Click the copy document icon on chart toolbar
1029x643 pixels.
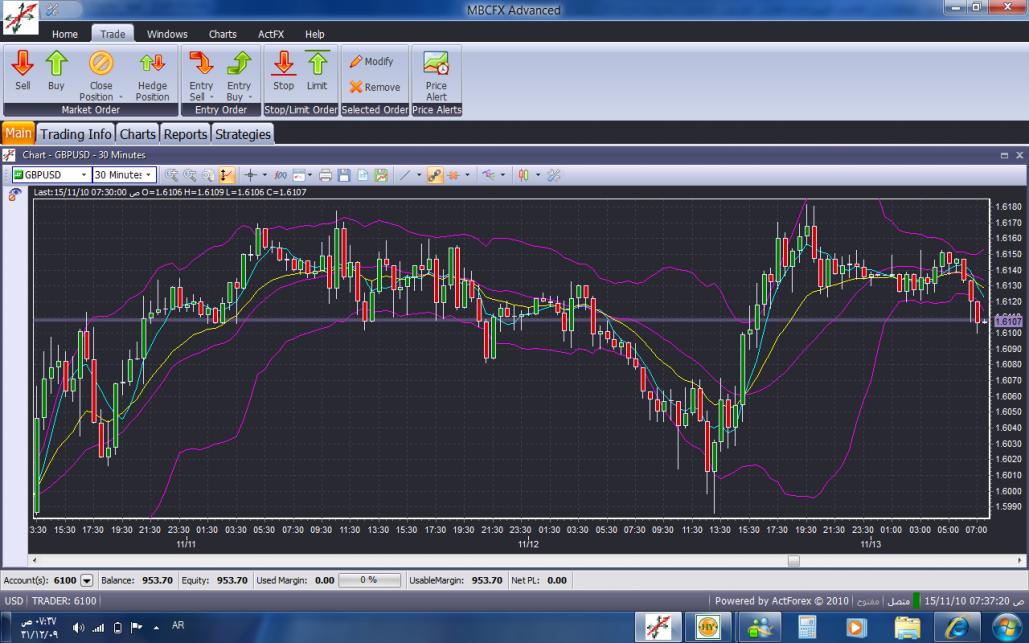point(362,175)
